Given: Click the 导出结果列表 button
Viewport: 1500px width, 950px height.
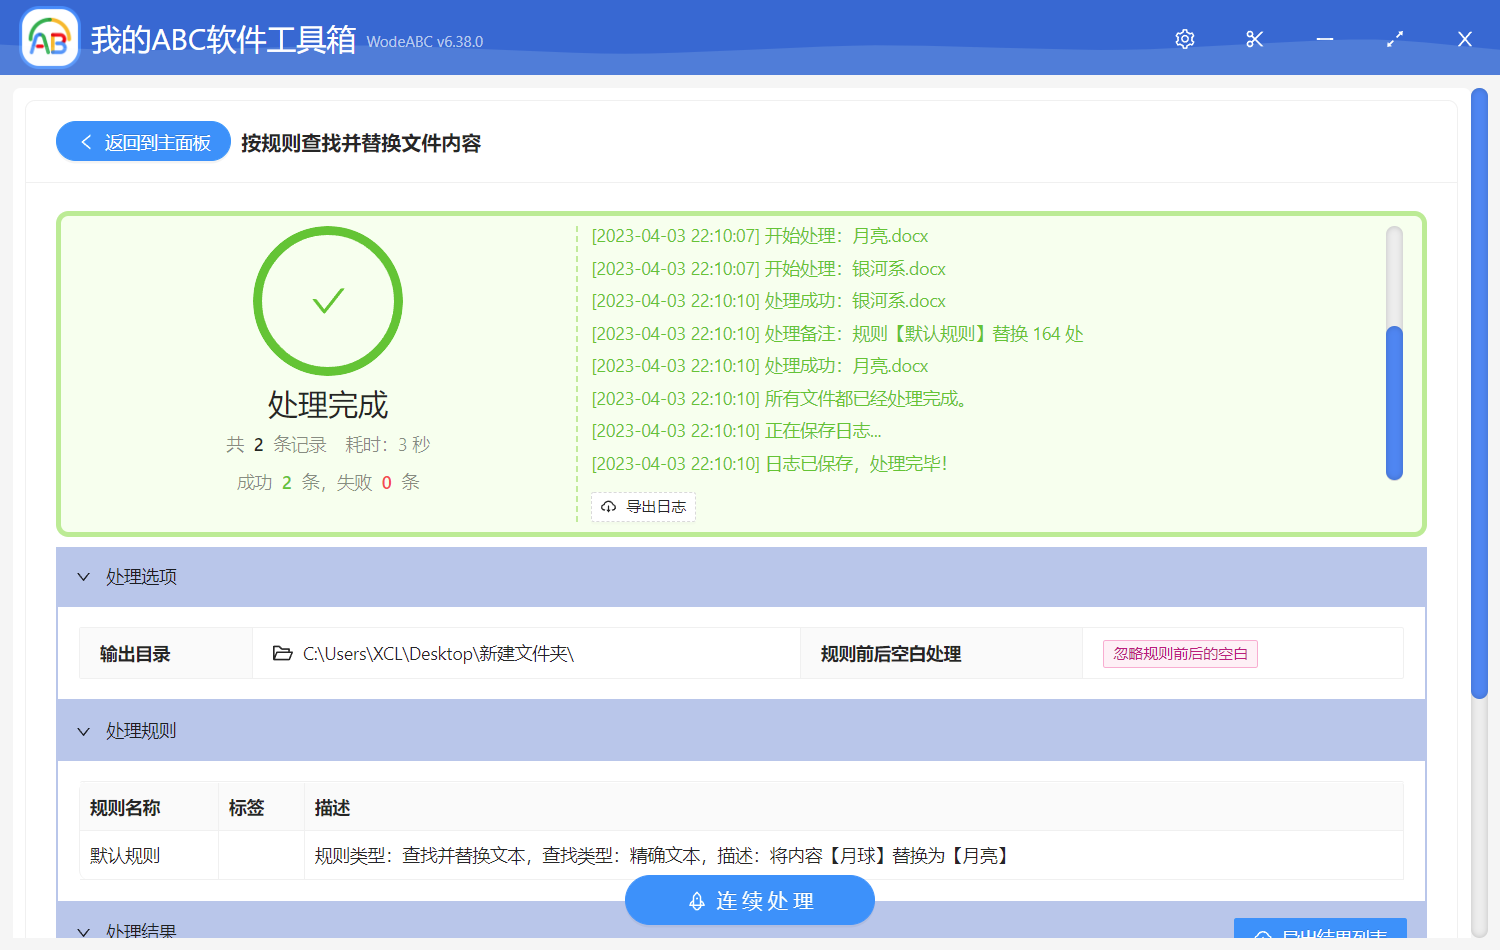Looking at the screenshot, I should tap(1320, 930).
